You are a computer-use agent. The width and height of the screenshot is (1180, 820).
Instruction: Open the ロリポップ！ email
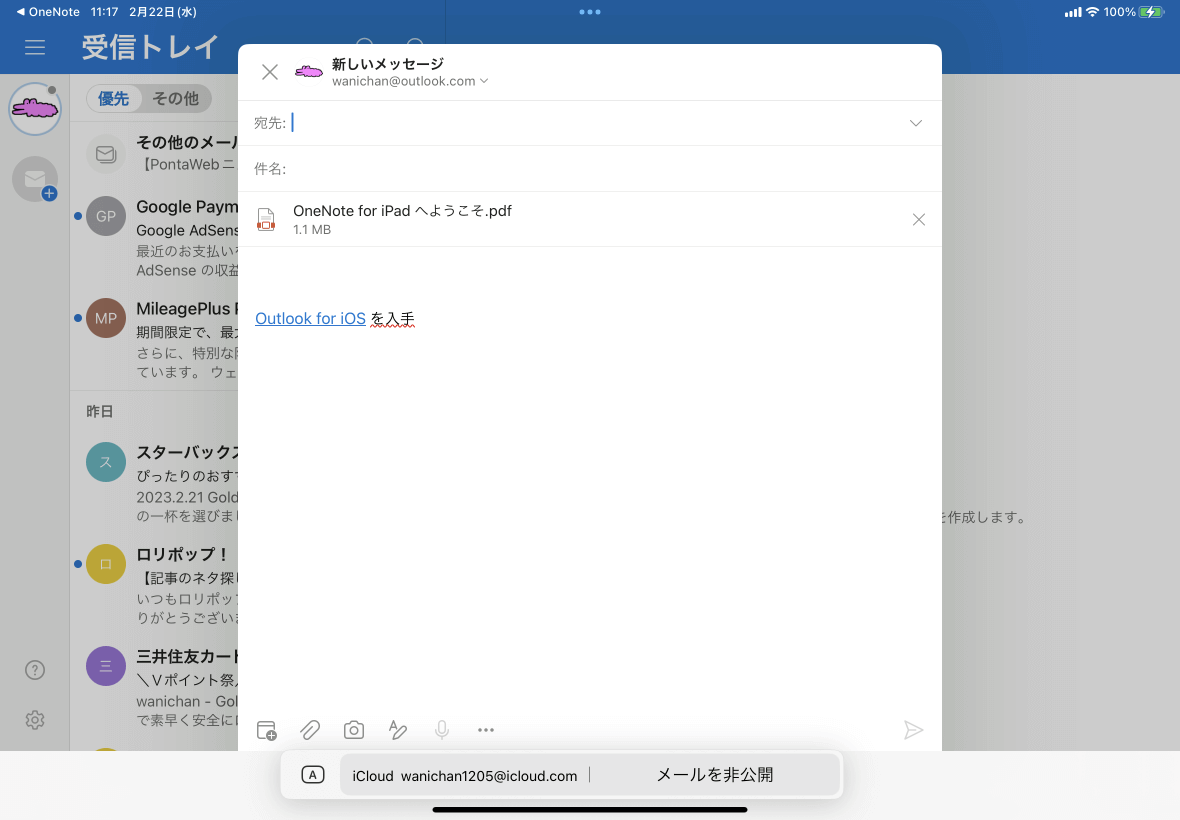tap(154, 585)
